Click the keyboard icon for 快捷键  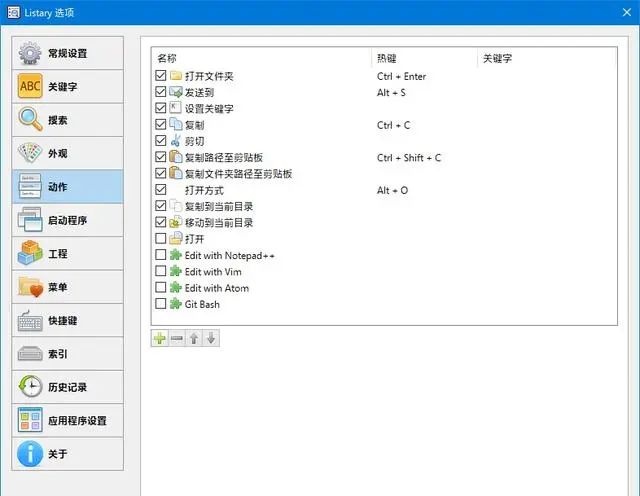tap(30, 320)
